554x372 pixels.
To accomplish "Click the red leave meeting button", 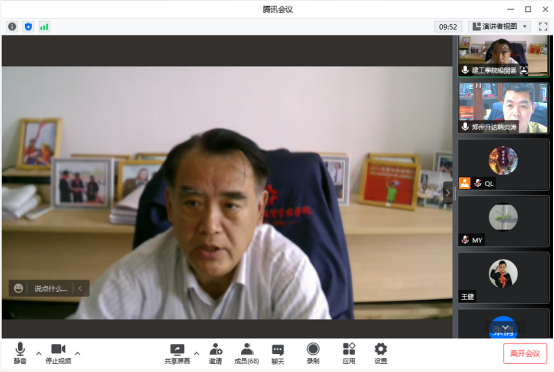I will click(x=525, y=353).
